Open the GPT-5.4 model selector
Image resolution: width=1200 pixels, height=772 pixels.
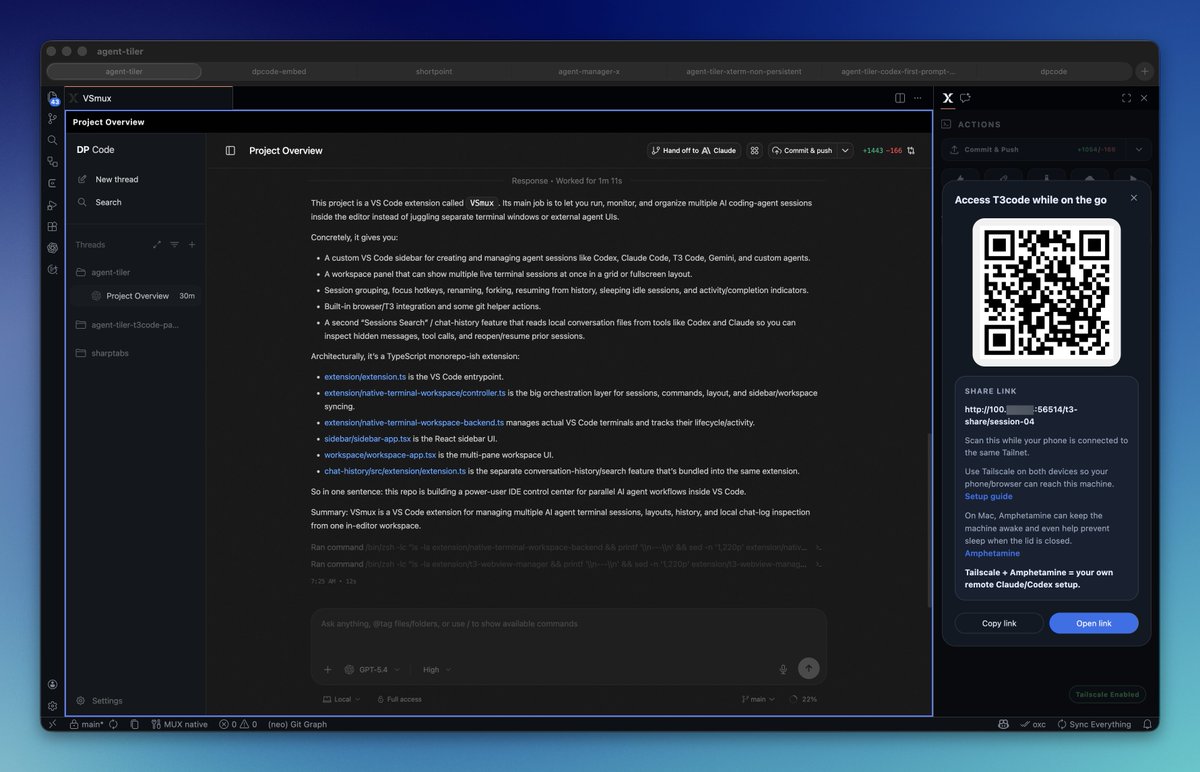(x=372, y=669)
